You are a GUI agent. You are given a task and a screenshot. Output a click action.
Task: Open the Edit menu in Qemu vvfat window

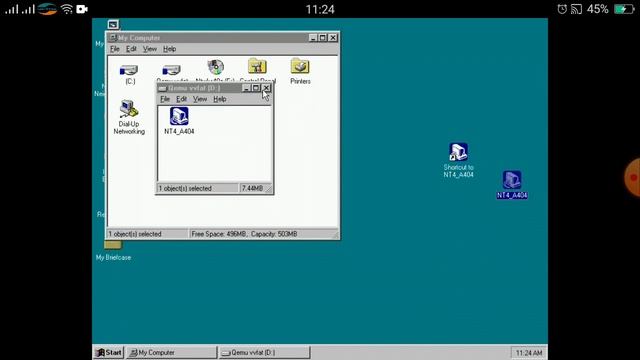click(x=181, y=99)
